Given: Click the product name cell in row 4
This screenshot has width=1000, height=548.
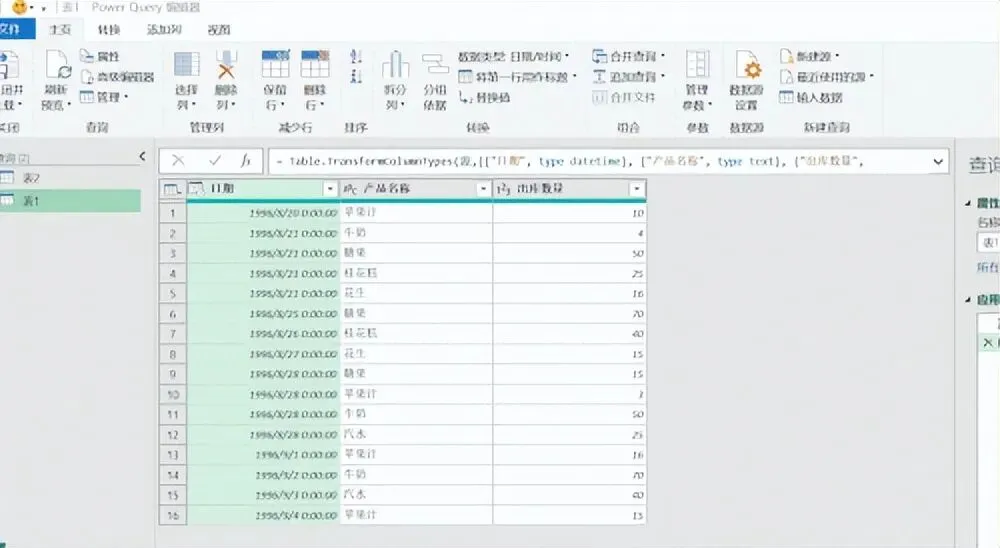Looking at the screenshot, I should click(416, 273).
